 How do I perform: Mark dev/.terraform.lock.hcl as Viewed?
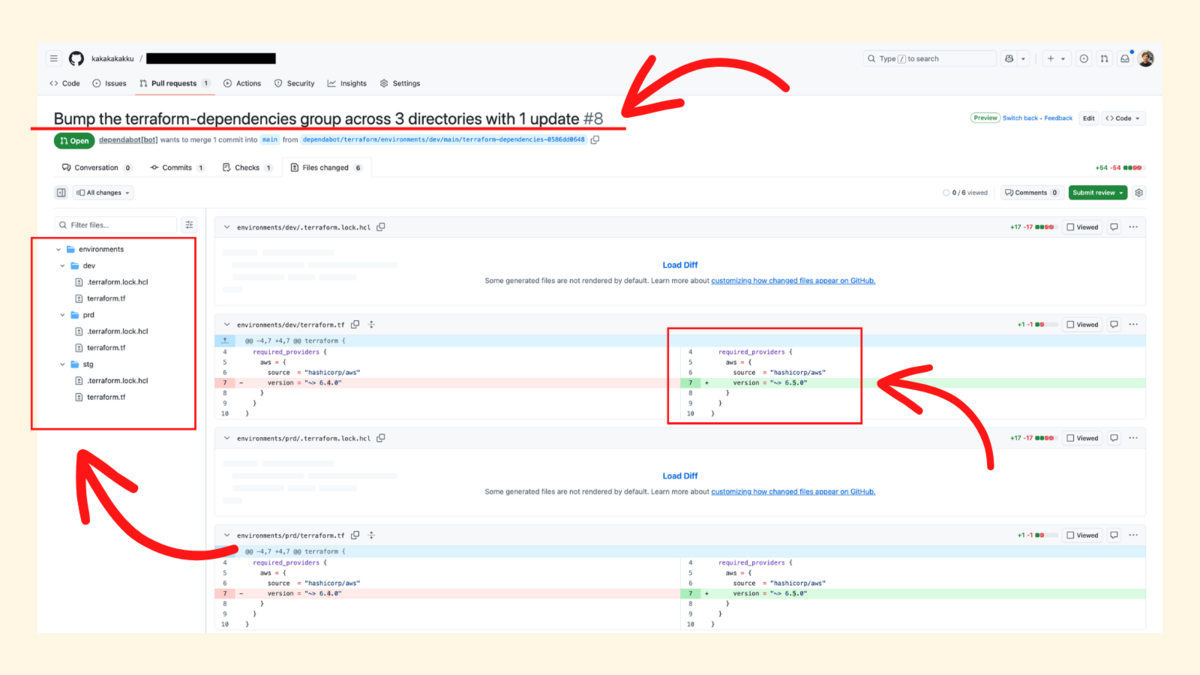click(1082, 227)
